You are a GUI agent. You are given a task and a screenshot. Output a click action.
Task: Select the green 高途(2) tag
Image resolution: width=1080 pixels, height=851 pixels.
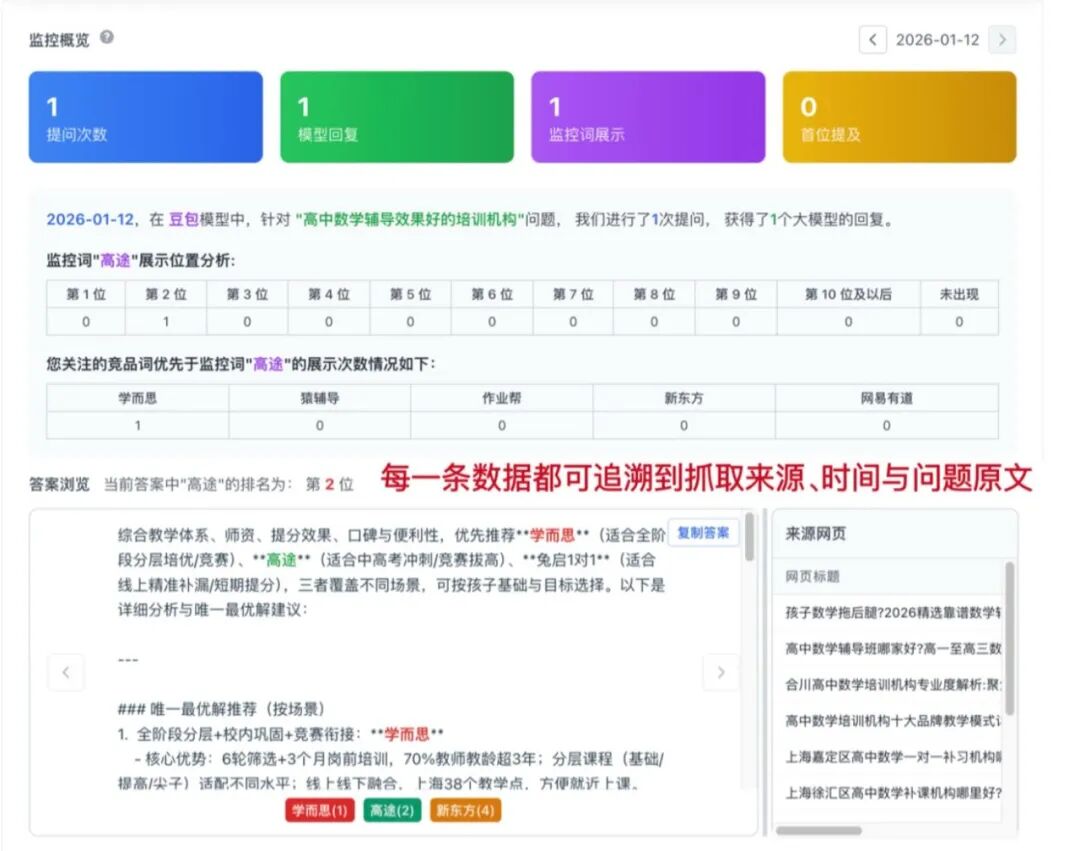click(x=392, y=810)
